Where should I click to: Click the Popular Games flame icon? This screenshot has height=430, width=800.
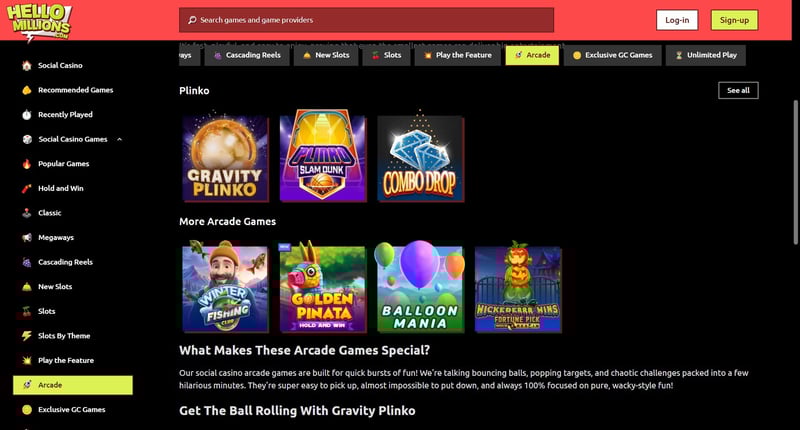click(27, 164)
